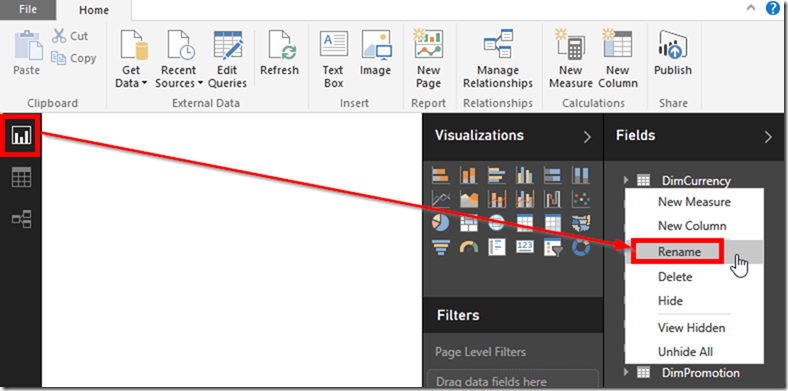The width and height of the screenshot is (788, 391).
Task: Click the Page Level Filters label
Action: click(480, 352)
